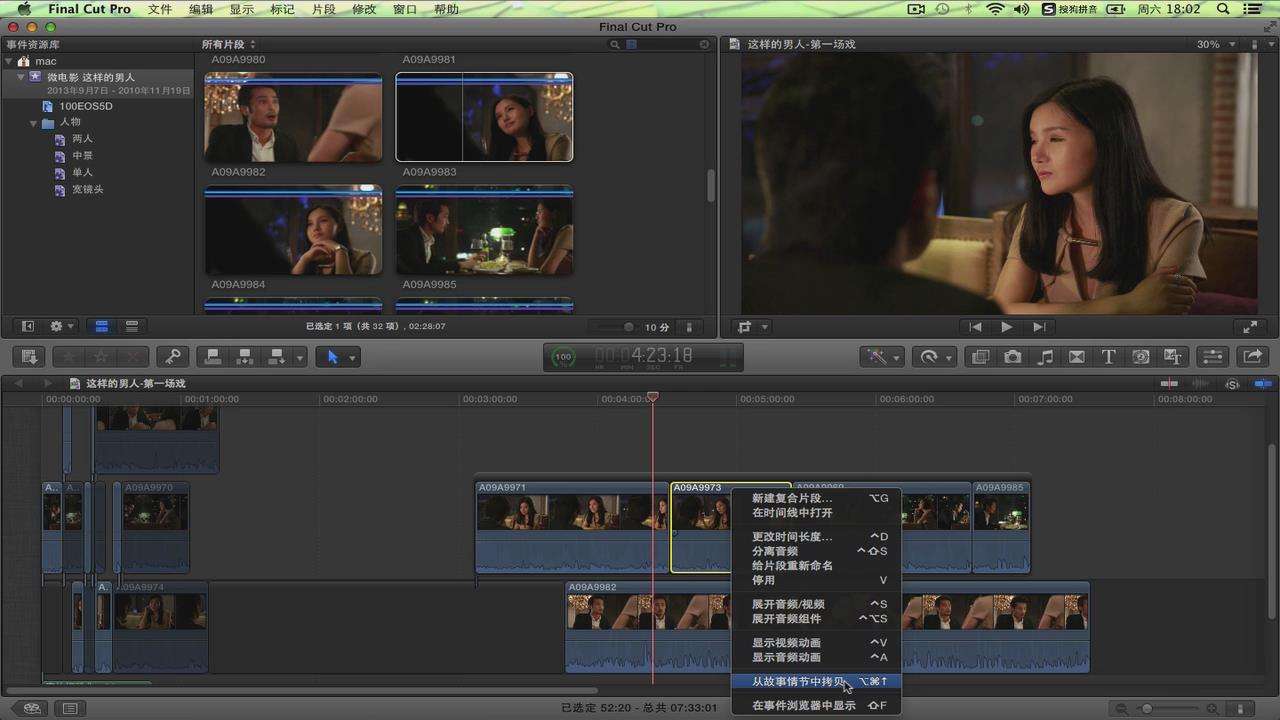Adjust the clip thumbnail duration slider
1280x720 pixels.
(628, 327)
